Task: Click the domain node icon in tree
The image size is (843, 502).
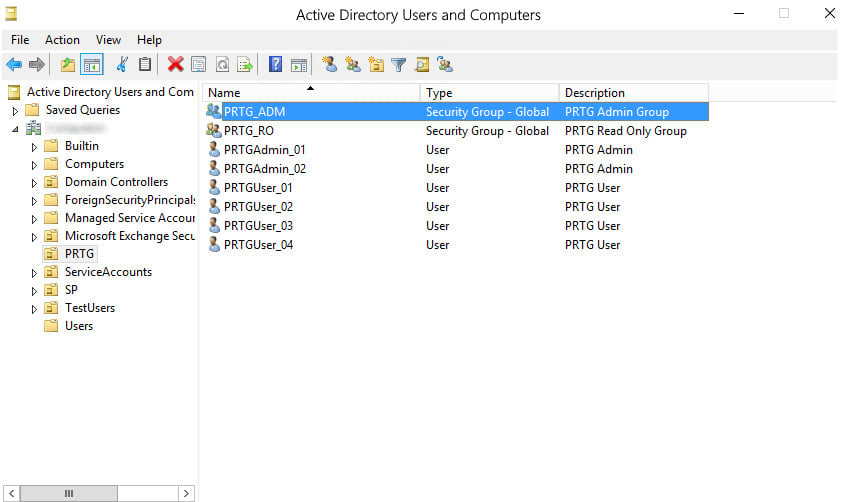Action: point(33,128)
